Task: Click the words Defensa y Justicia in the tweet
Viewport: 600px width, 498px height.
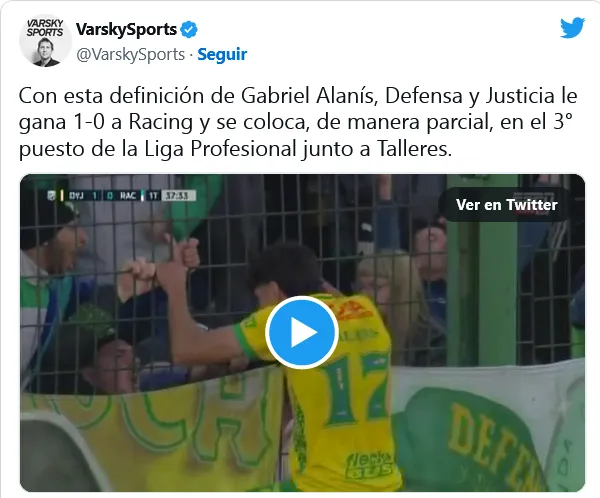Action: click(470, 96)
